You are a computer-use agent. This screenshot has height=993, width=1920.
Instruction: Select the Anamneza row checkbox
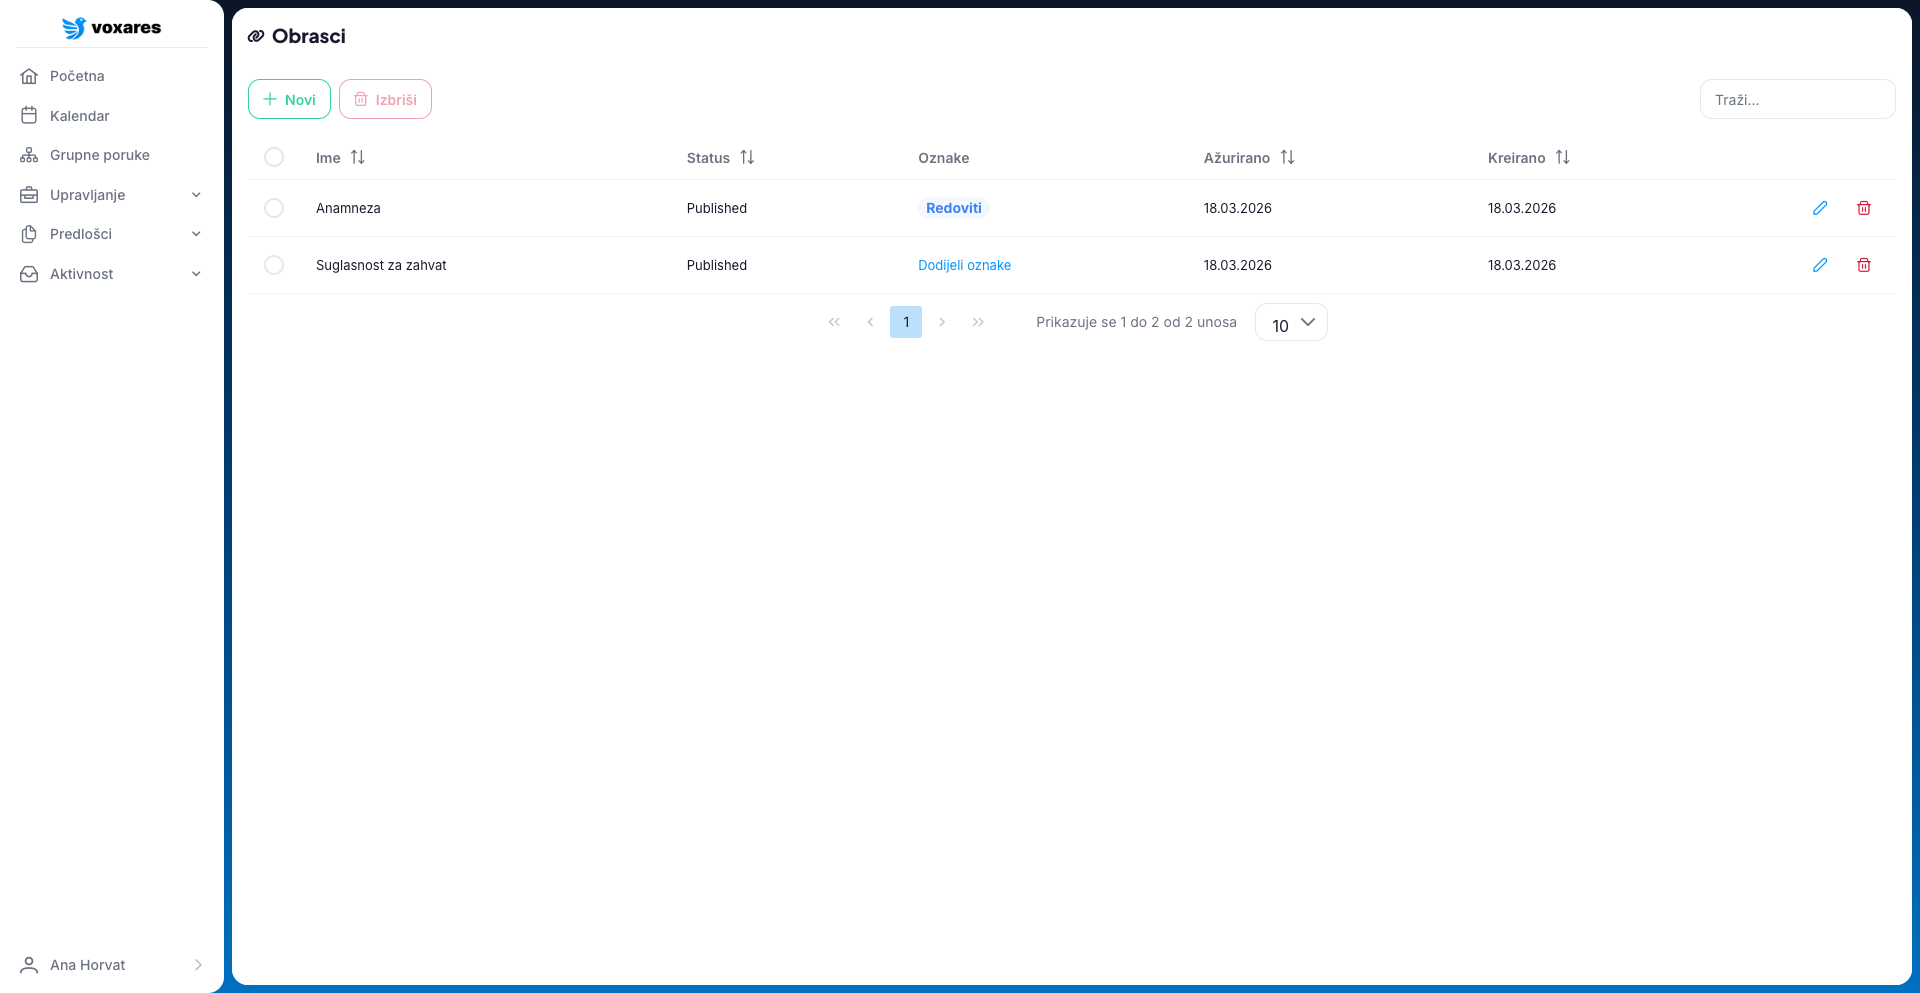[x=274, y=208]
